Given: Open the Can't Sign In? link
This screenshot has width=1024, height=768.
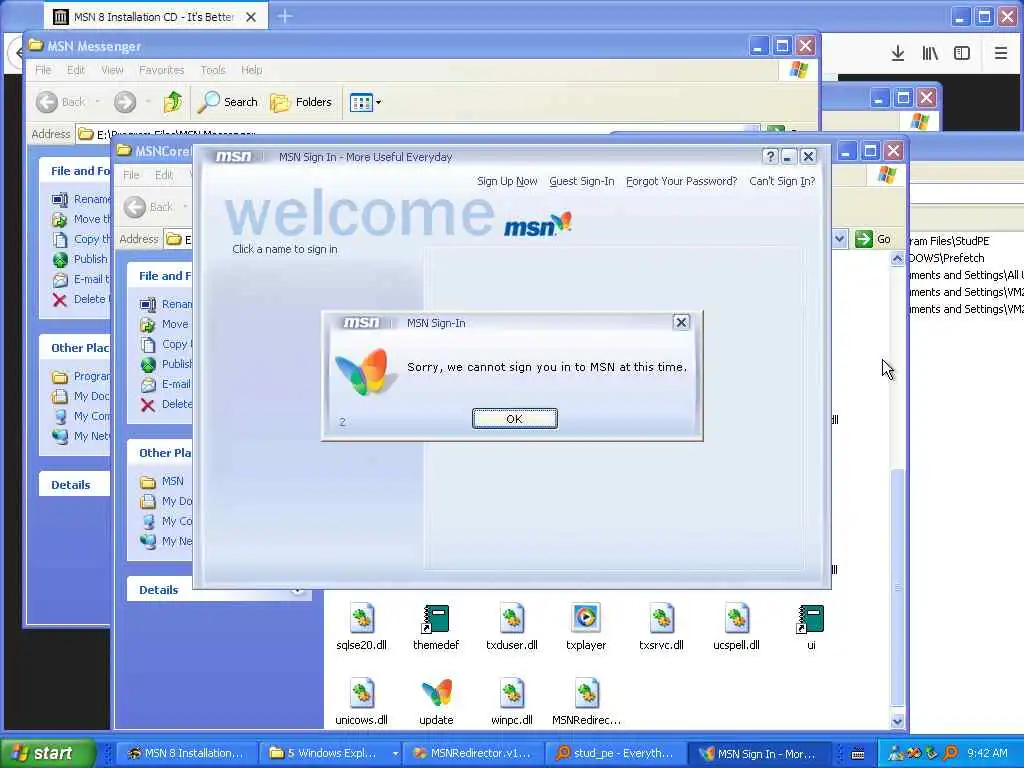Looking at the screenshot, I should coord(782,181).
